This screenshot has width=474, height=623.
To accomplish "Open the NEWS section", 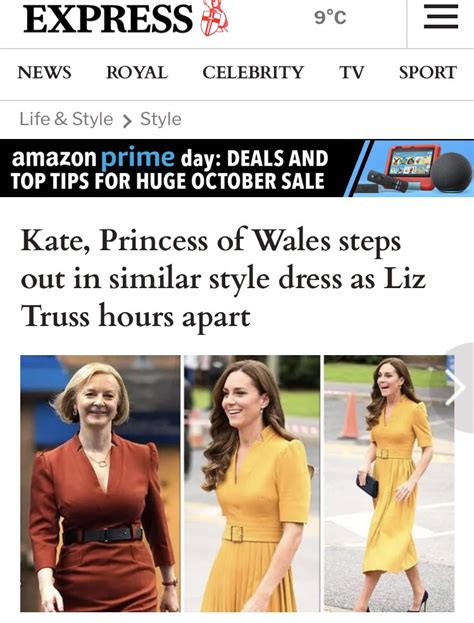I will [x=44, y=73].
